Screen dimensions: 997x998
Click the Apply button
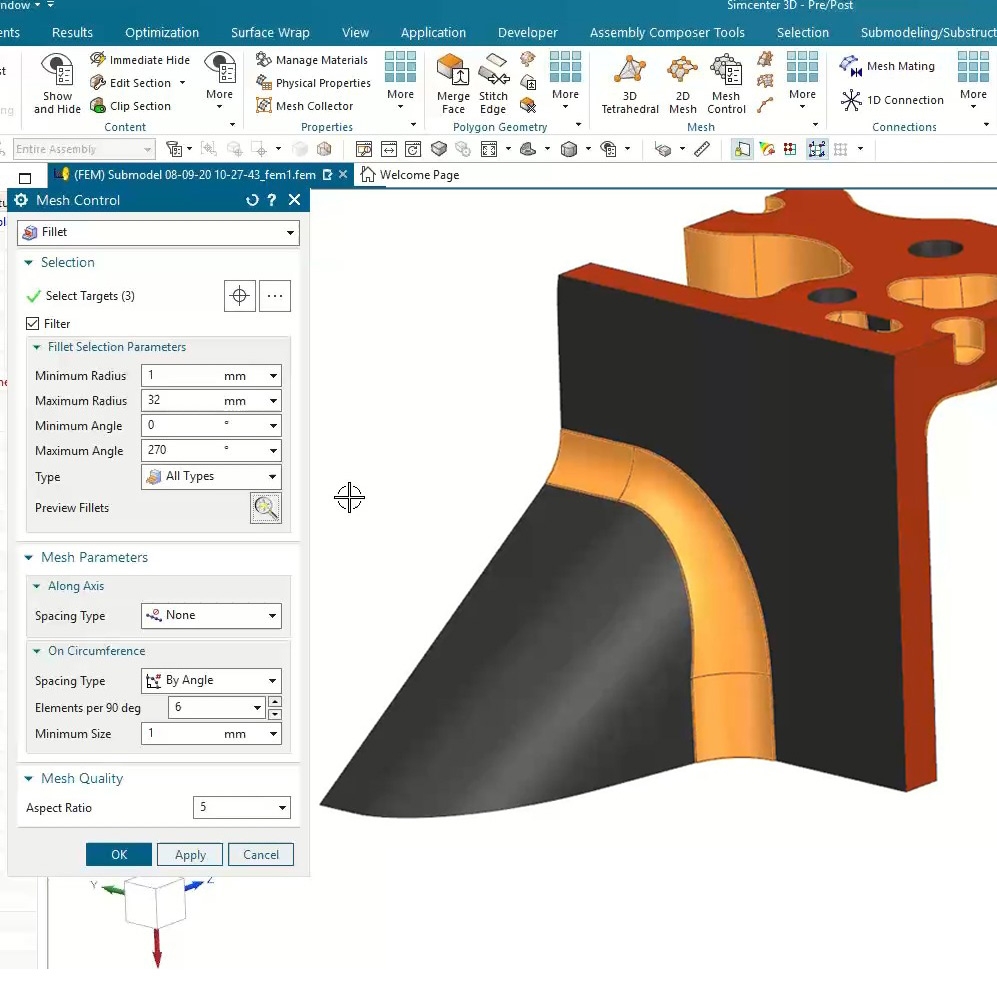190,855
